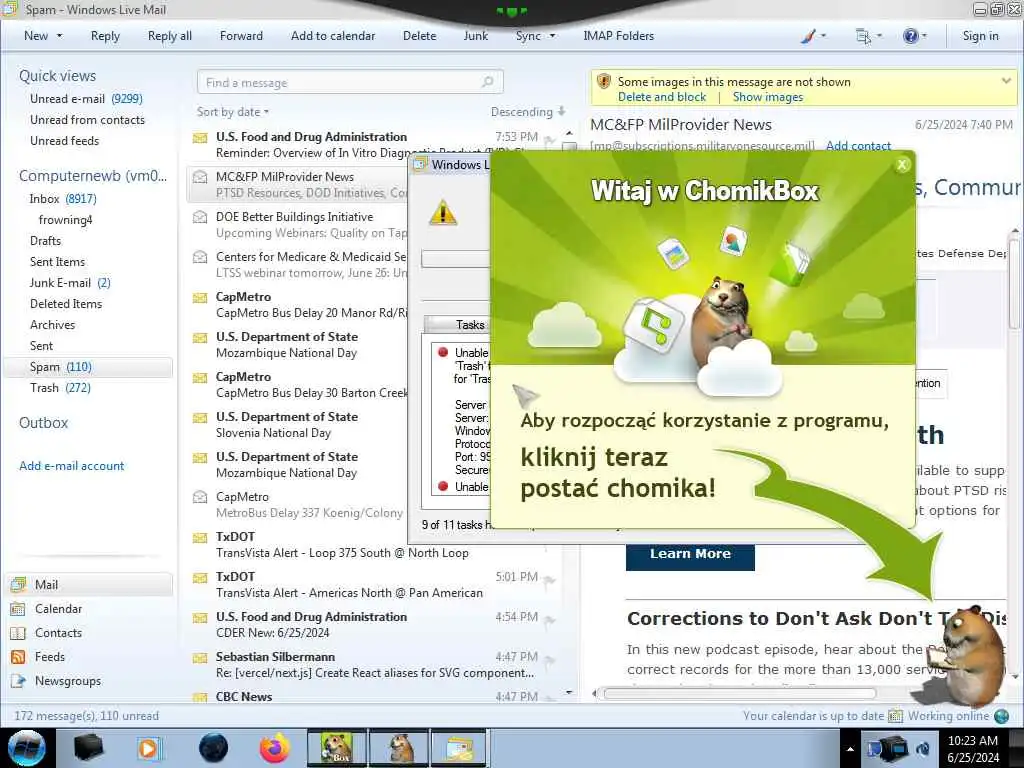The width and height of the screenshot is (1024, 768).
Task: Open the colorize brush toolbar icon
Action: 808,36
